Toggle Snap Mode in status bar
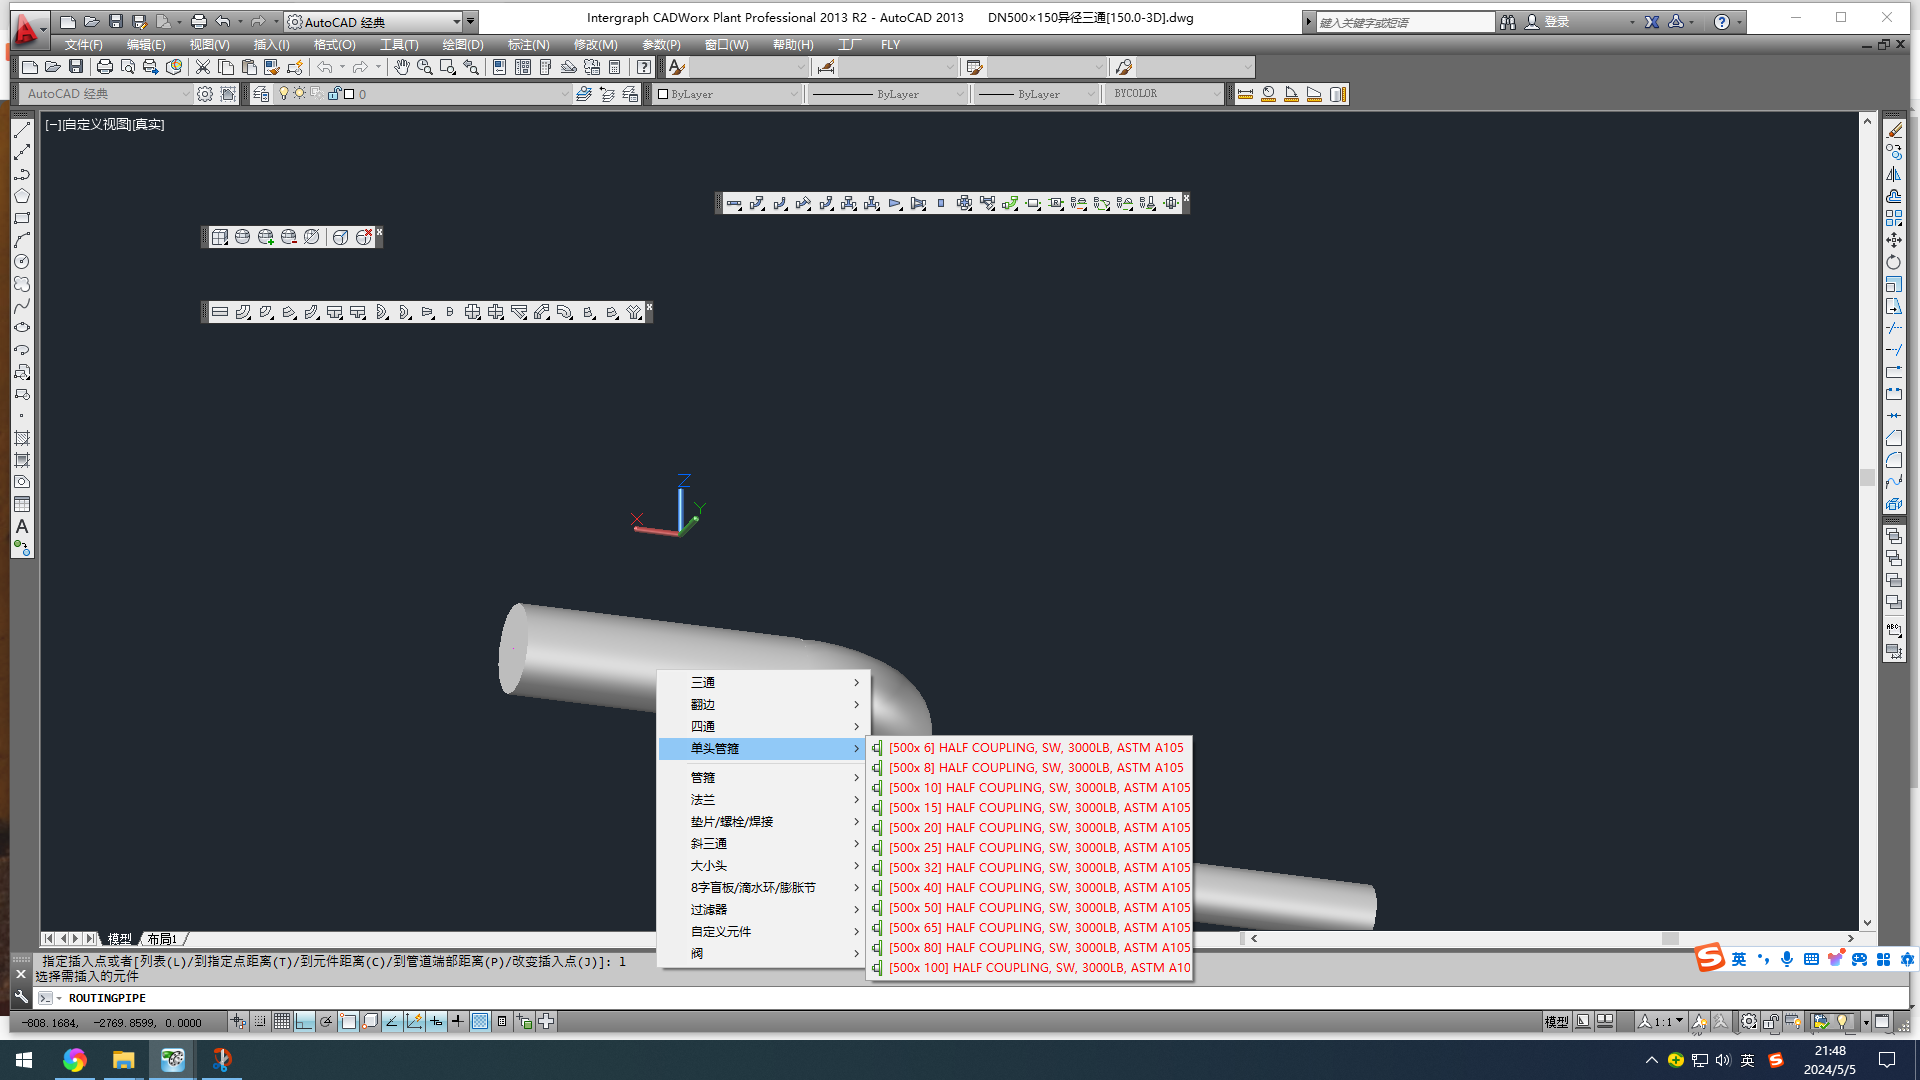This screenshot has width=1920, height=1080. click(260, 1022)
